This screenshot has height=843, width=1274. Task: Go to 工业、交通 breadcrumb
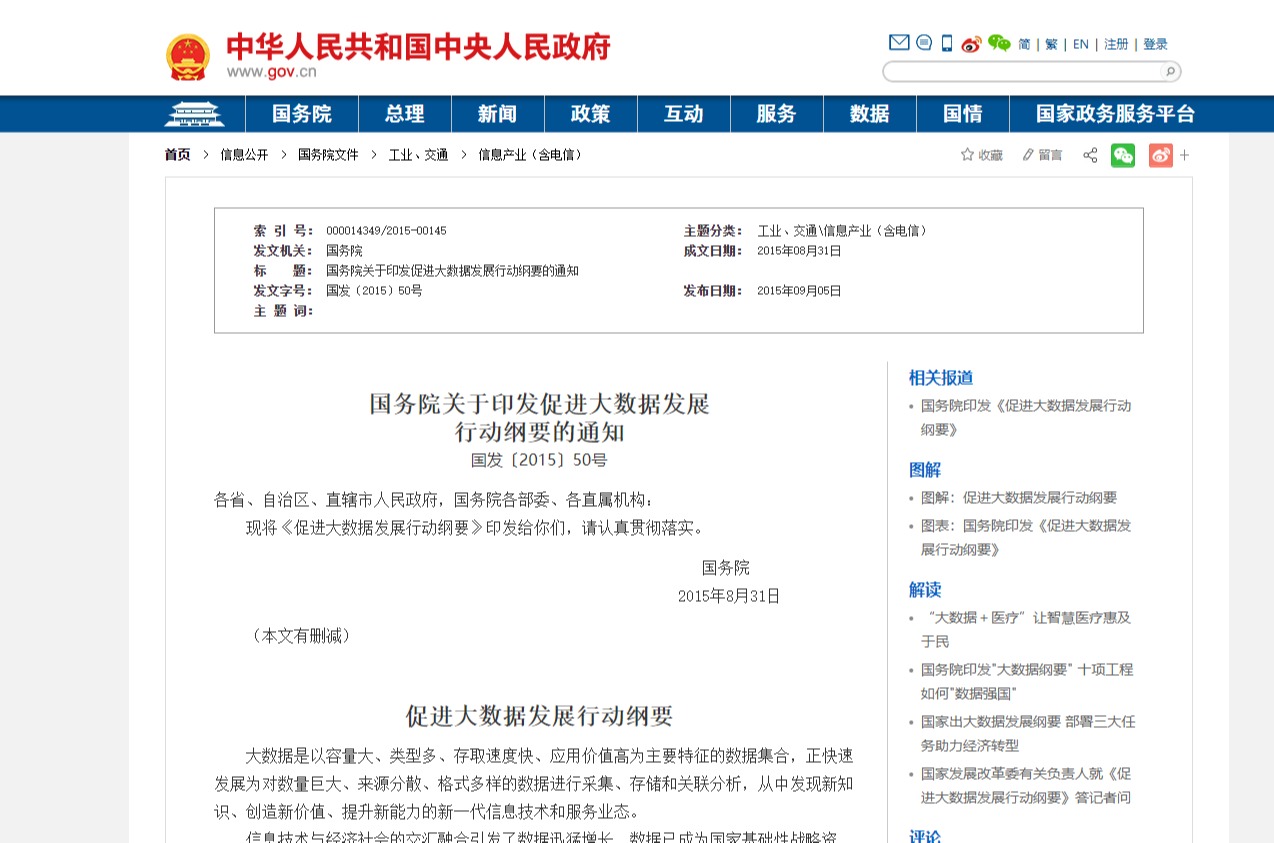pos(418,155)
